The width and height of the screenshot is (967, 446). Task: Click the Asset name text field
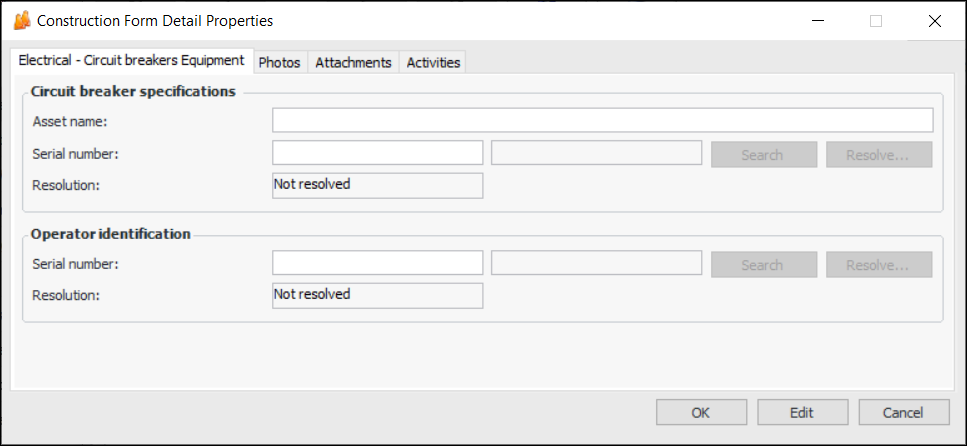click(602, 121)
